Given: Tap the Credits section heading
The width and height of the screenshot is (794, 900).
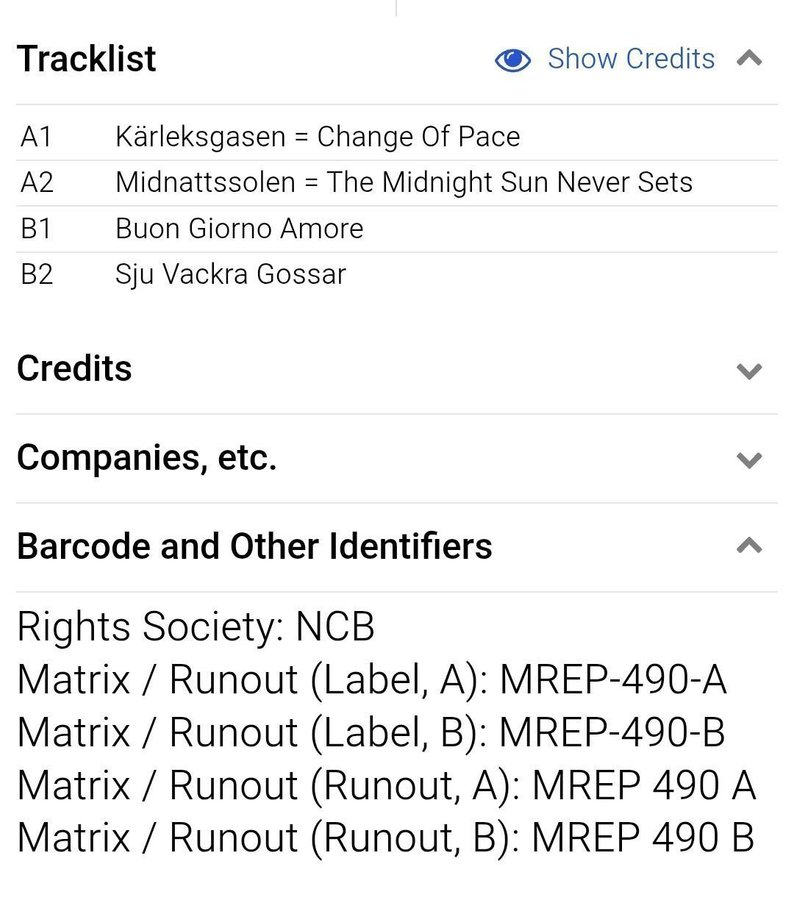Looking at the screenshot, I should [75, 369].
